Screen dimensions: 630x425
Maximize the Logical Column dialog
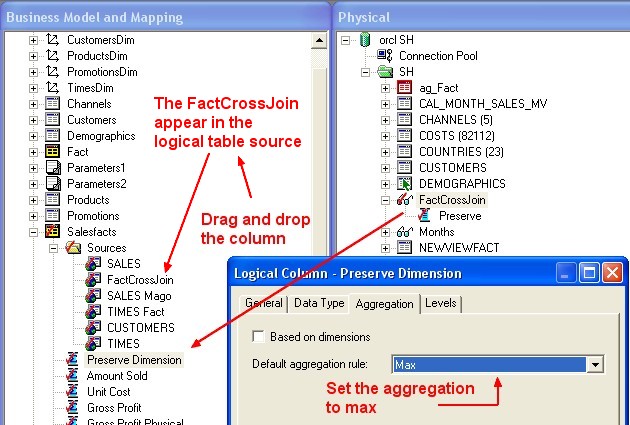point(589,273)
